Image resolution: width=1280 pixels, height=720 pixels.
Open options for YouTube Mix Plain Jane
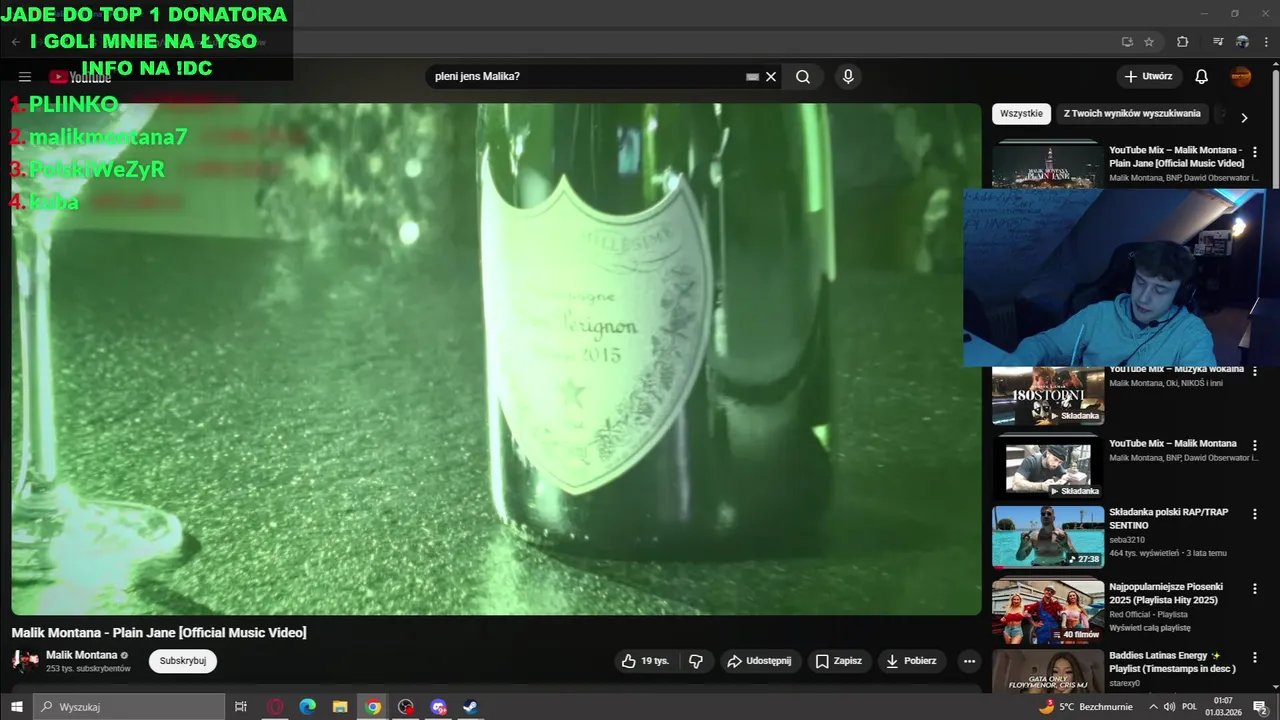tap(1255, 152)
